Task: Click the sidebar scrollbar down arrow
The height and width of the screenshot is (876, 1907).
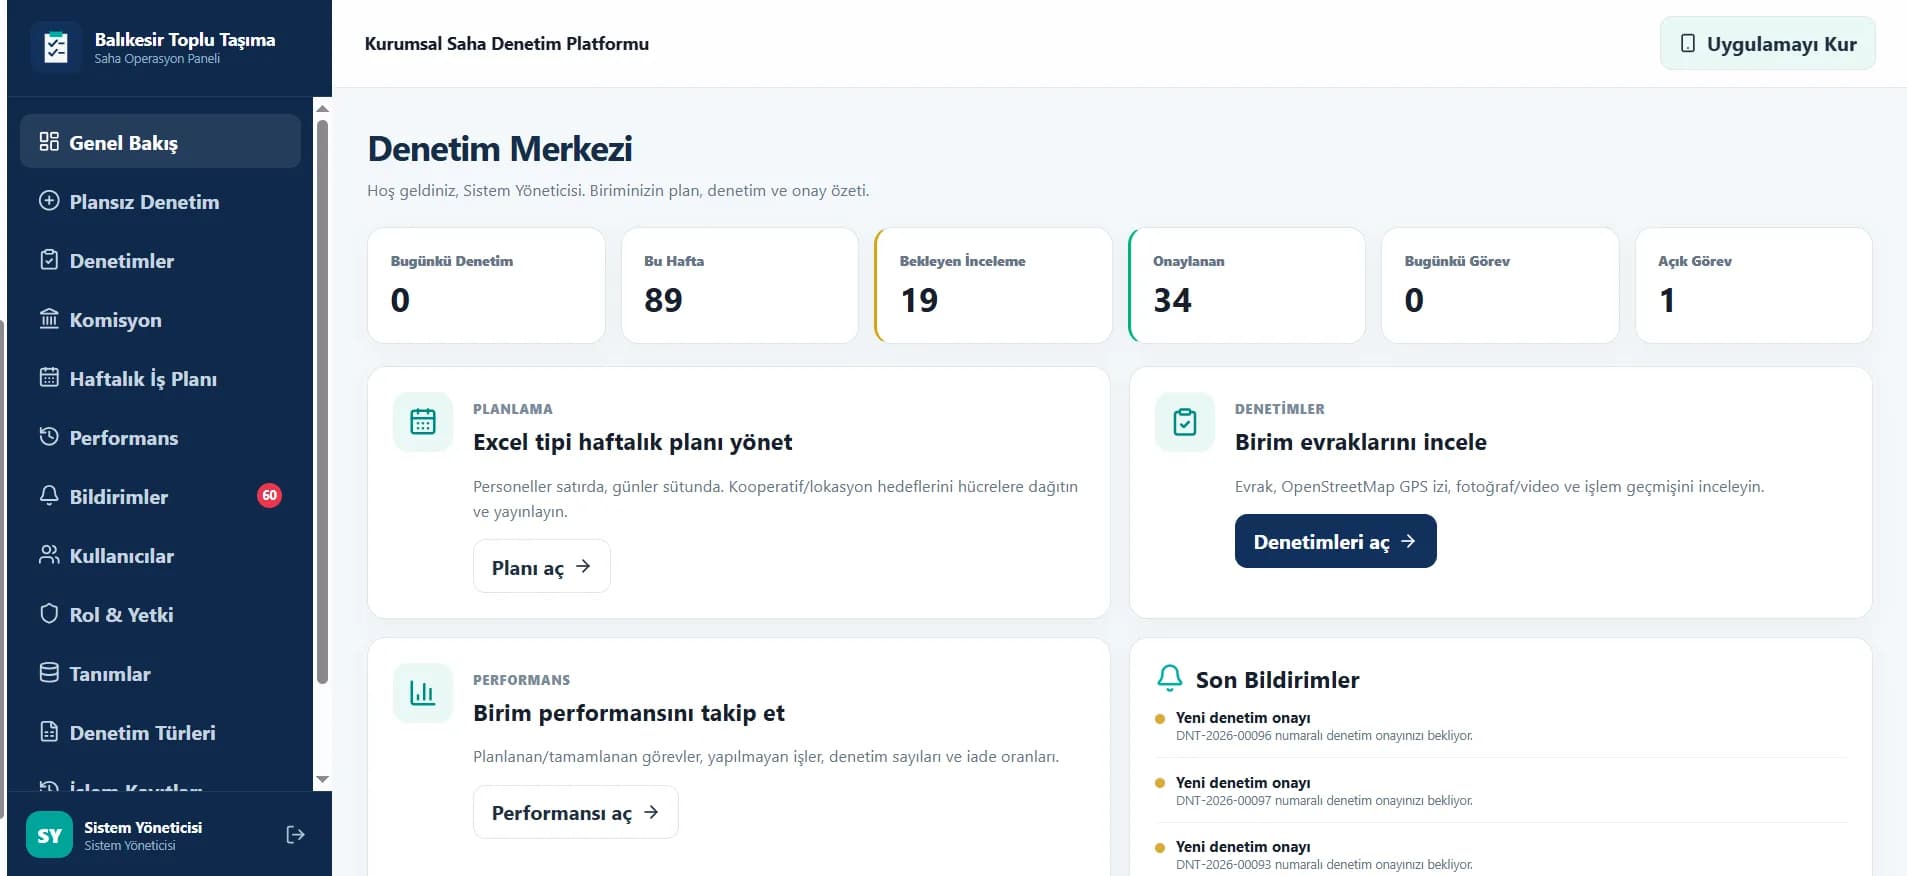Action: pyautogui.click(x=322, y=779)
